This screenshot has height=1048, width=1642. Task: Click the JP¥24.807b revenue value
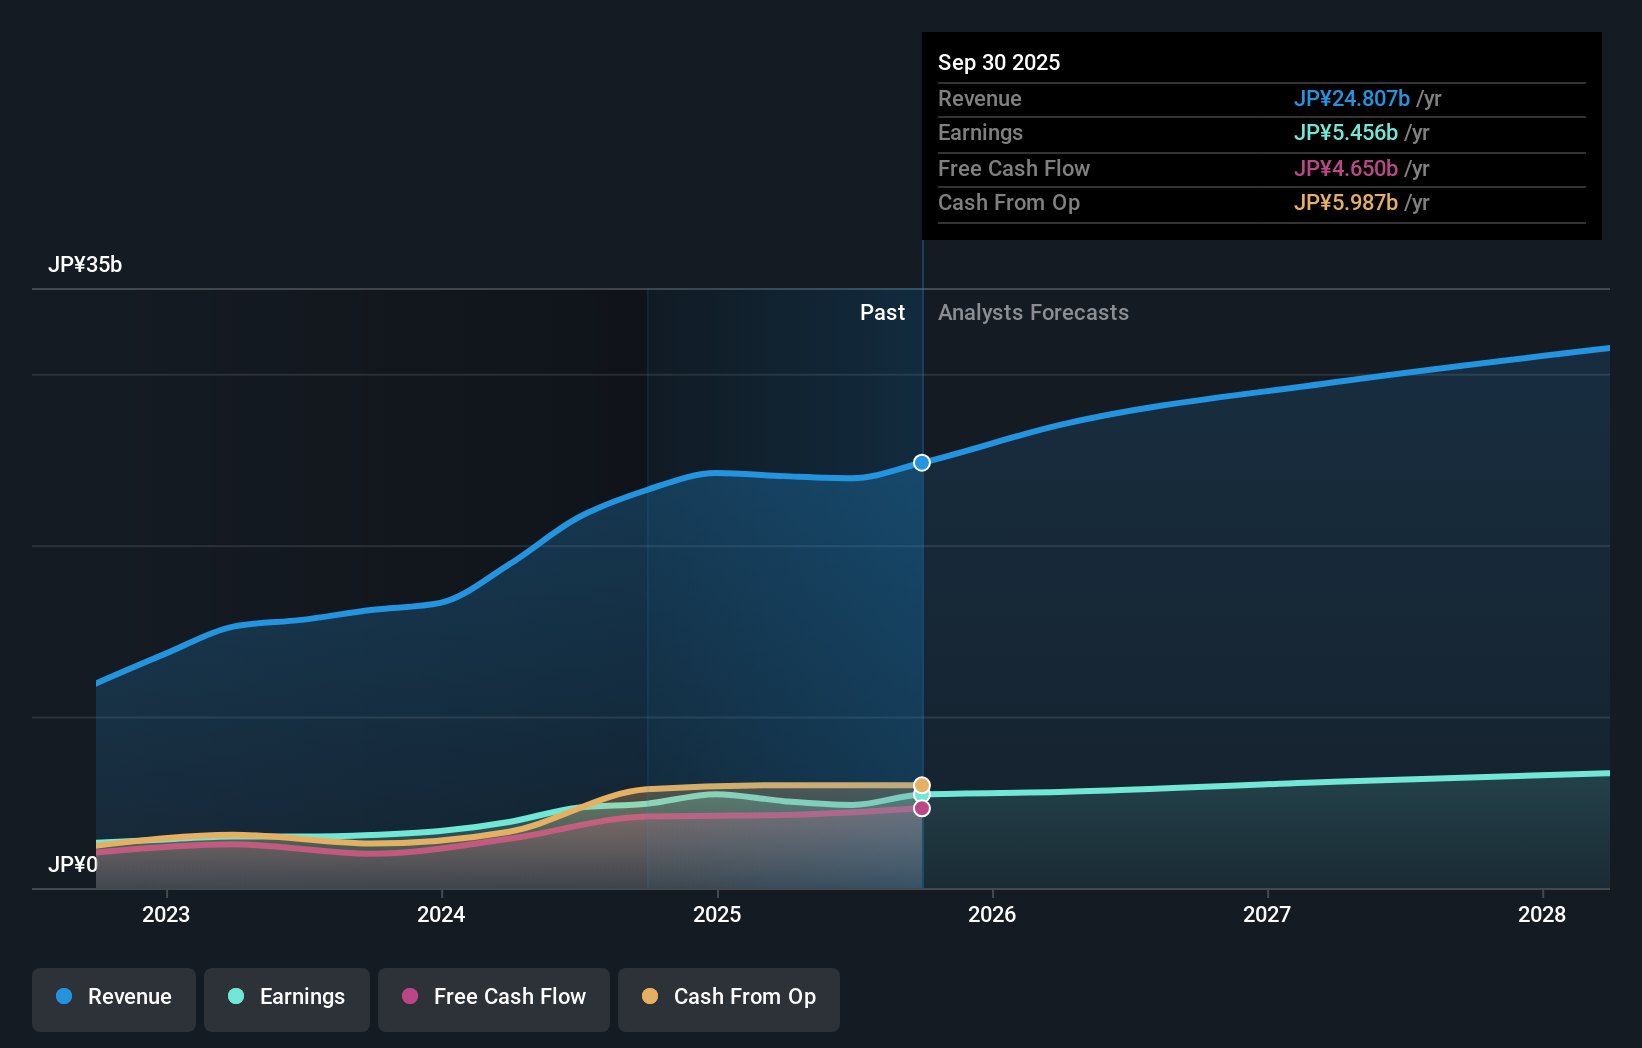(1352, 99)
